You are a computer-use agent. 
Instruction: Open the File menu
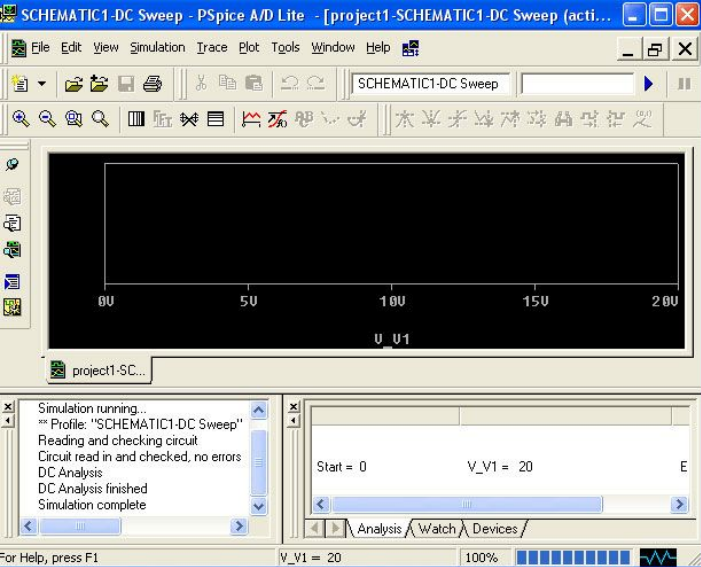[40, 47]
